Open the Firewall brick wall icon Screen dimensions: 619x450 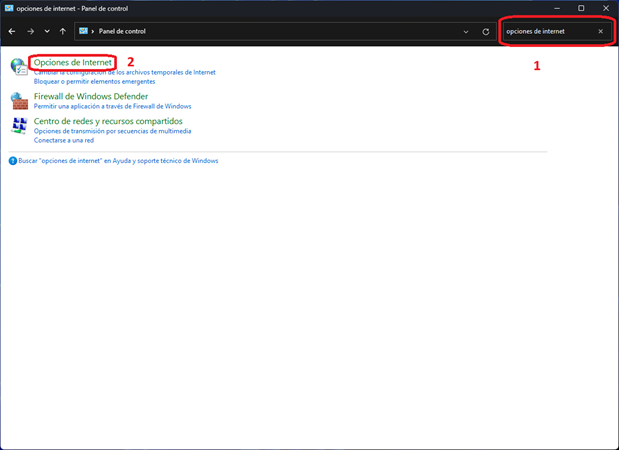[x=19, y=101]
